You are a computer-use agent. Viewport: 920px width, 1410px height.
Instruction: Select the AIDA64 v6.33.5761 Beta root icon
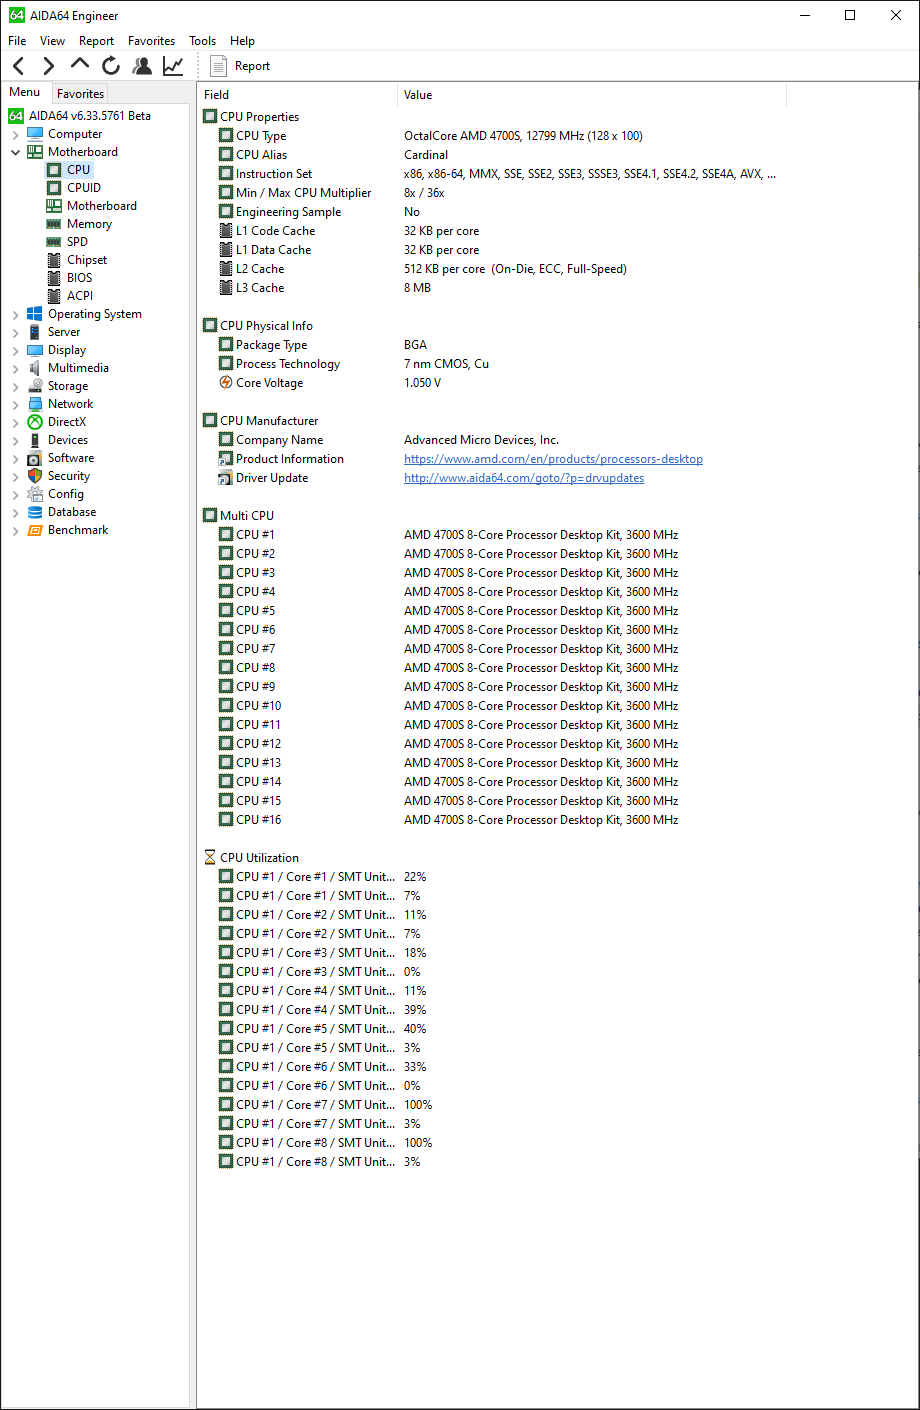(16, 116)
